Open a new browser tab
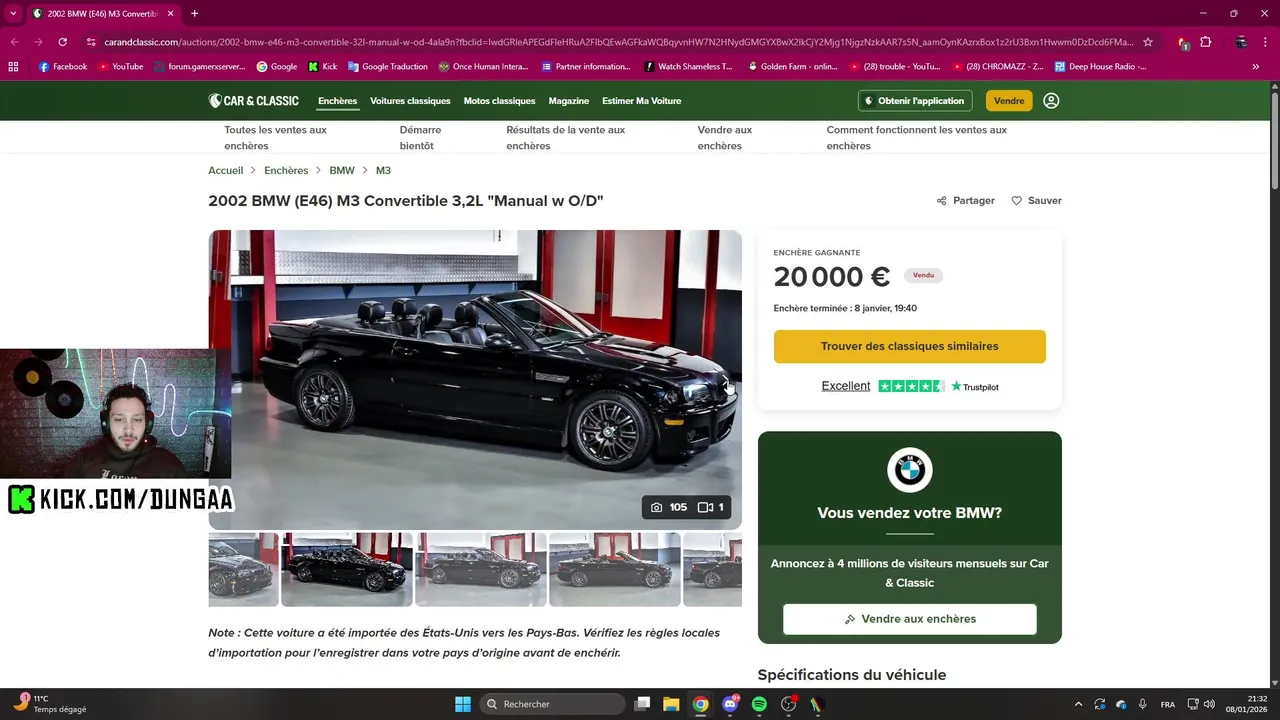Viewport: 1280px width, 720px height. (x=194, y=13)
